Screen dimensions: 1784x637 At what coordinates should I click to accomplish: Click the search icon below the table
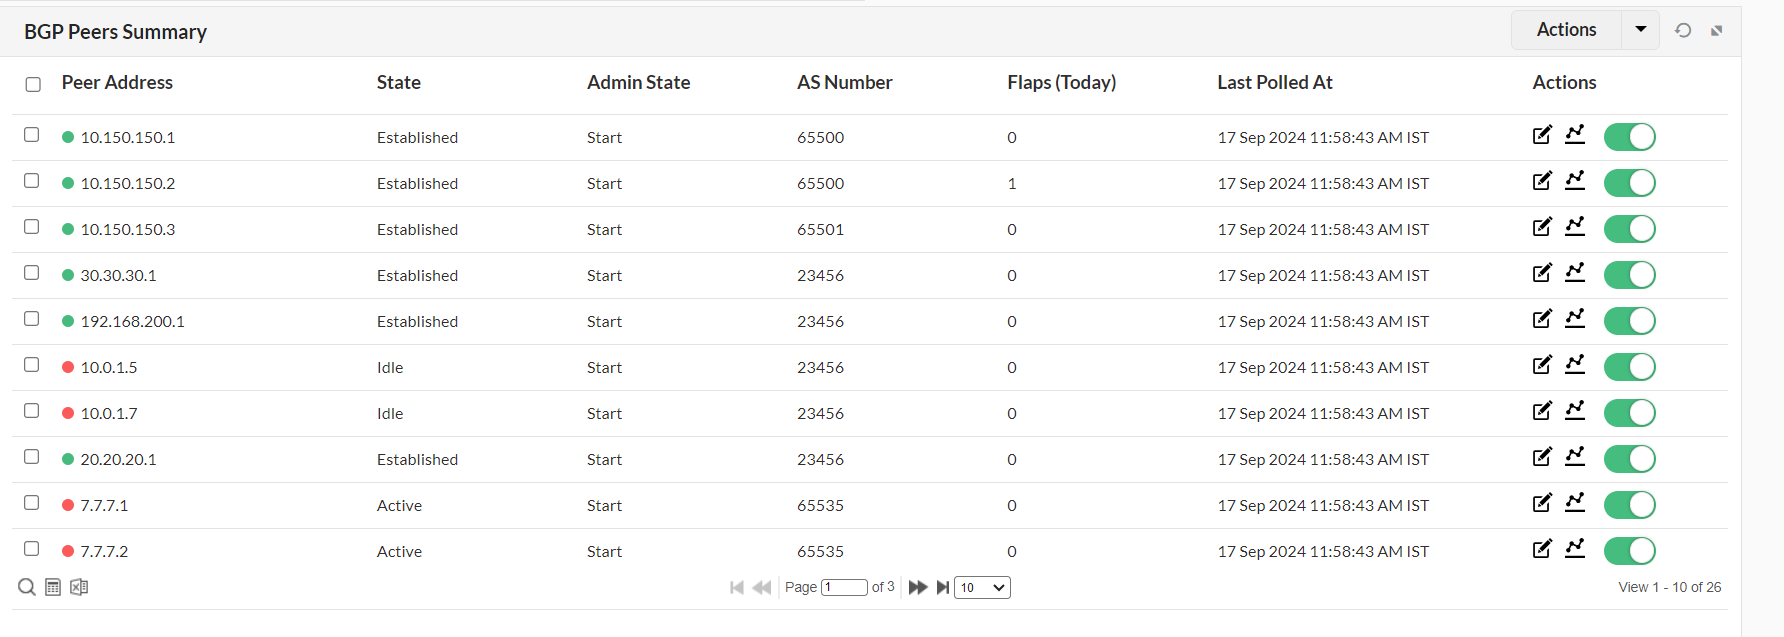(27, 587)
